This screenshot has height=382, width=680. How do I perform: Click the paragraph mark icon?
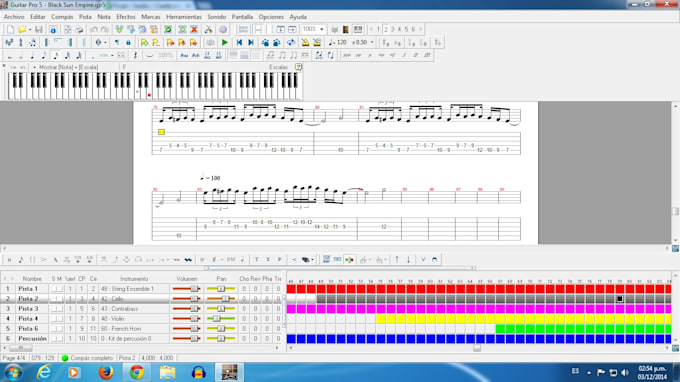coord(117,42)
